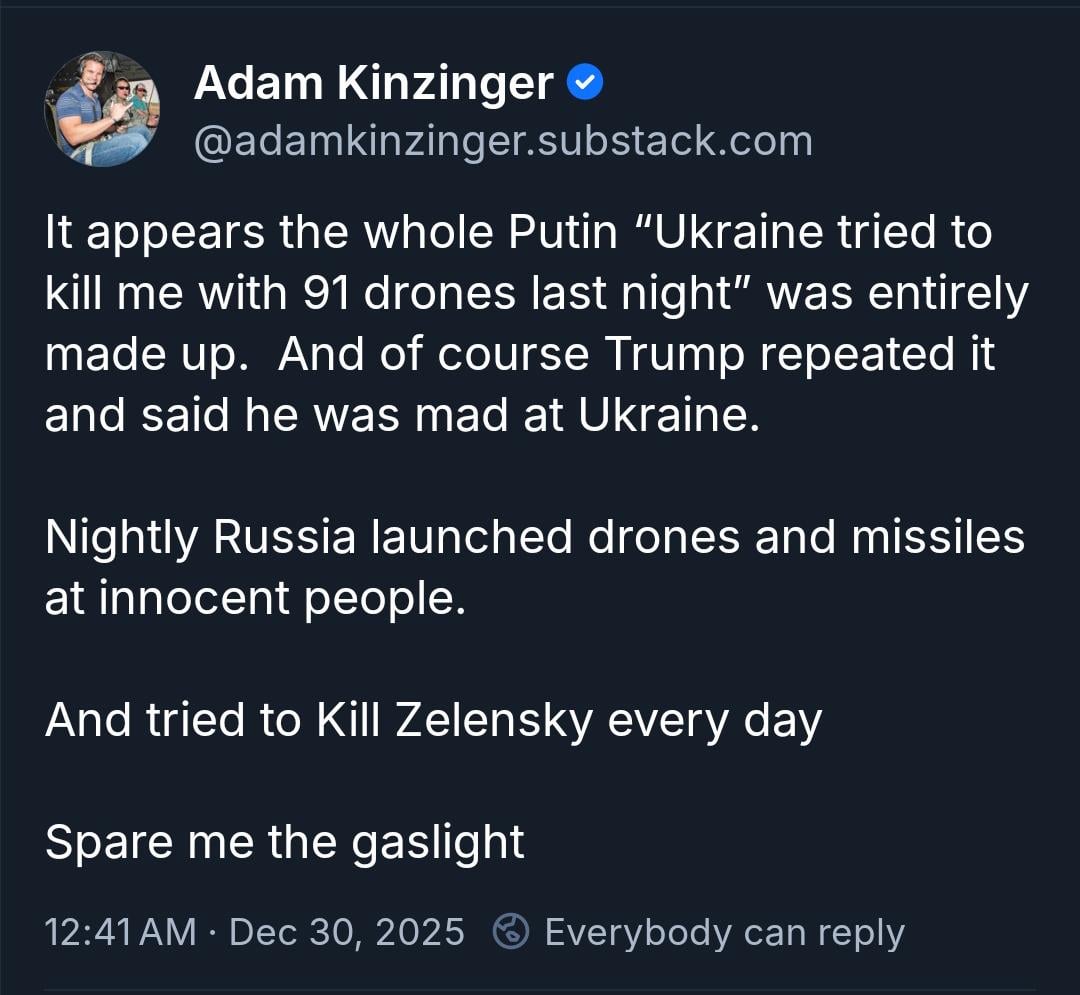Click the words "every day" in the post

[x=714, y=720]
